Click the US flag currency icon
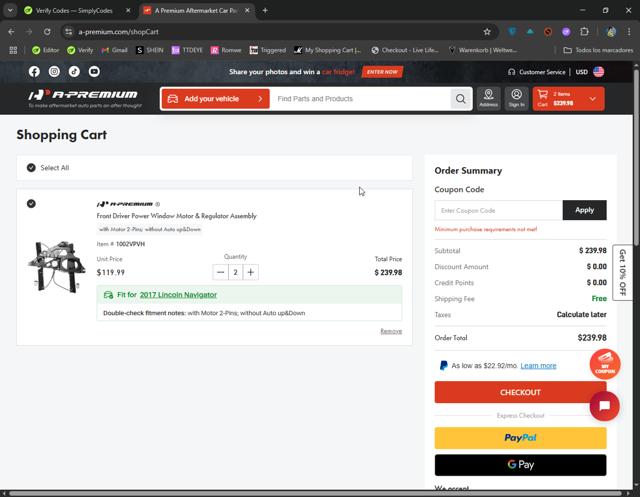This screenshot has width=640, height=497. [599, 72]
